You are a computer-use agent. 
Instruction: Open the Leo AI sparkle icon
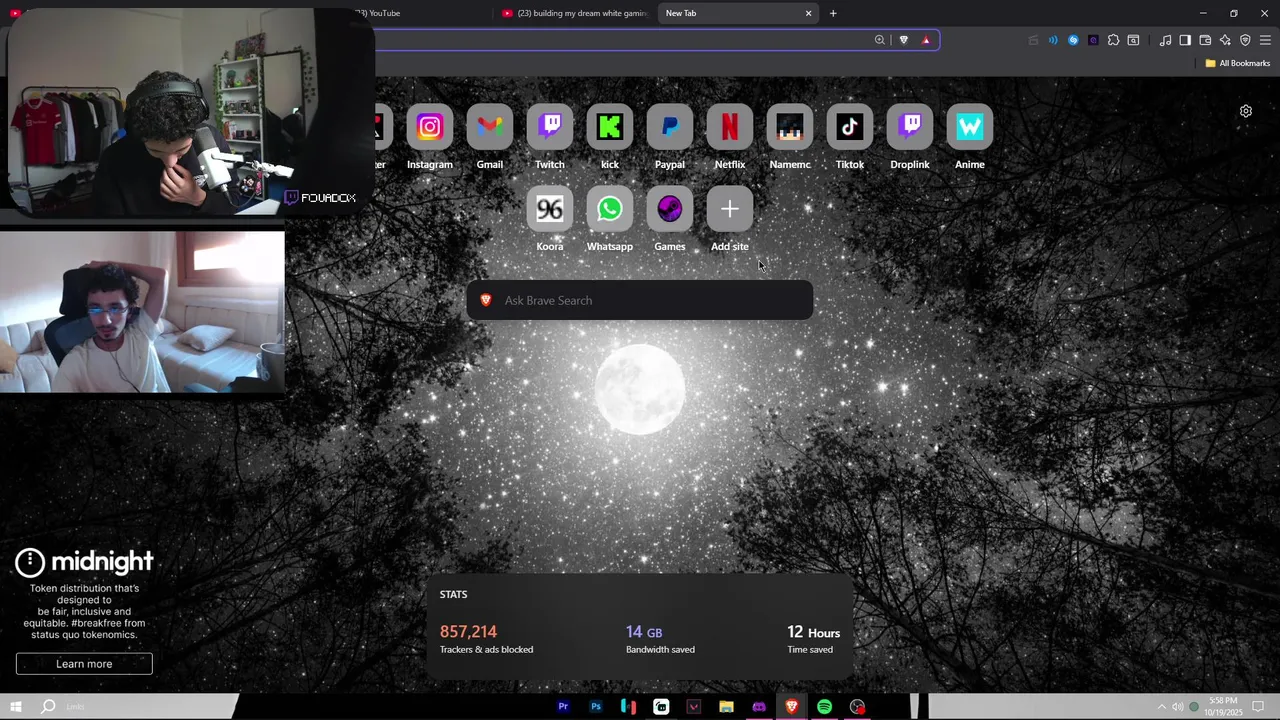click(x=1225, y=40)
